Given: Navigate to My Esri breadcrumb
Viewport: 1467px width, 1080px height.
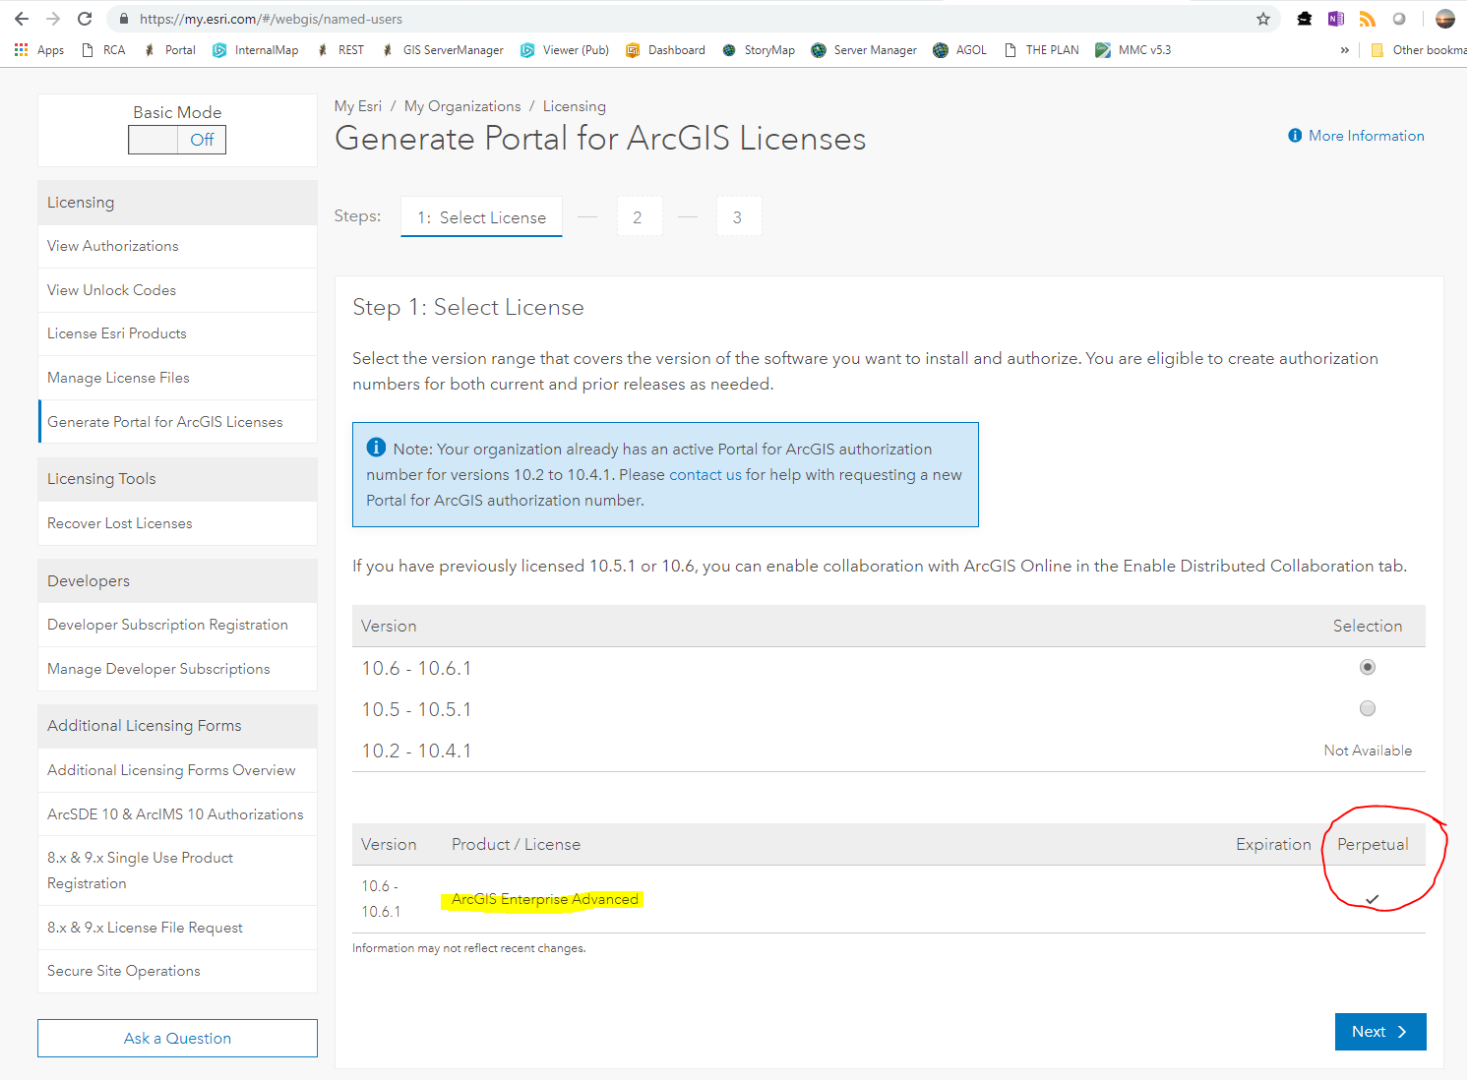Looking at the screenshot, I should pyautogui.click(x=358, y=106).
